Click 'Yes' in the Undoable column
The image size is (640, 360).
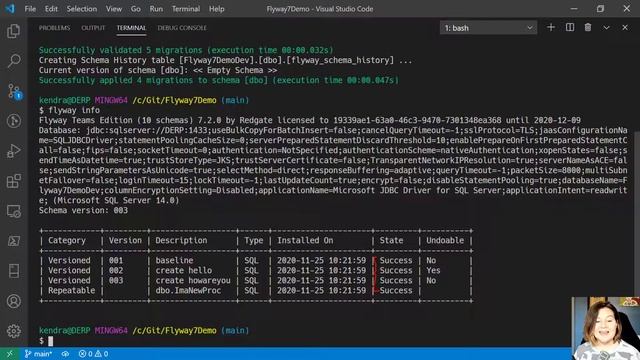[x=433, y=271]
